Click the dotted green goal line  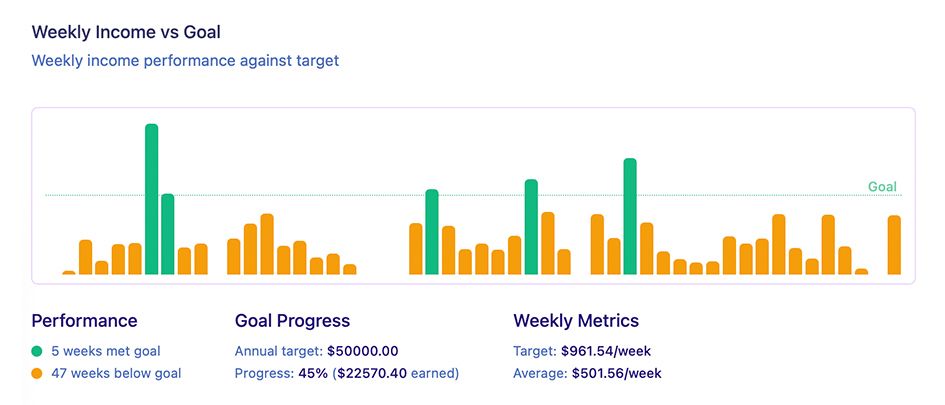[300, 195]
